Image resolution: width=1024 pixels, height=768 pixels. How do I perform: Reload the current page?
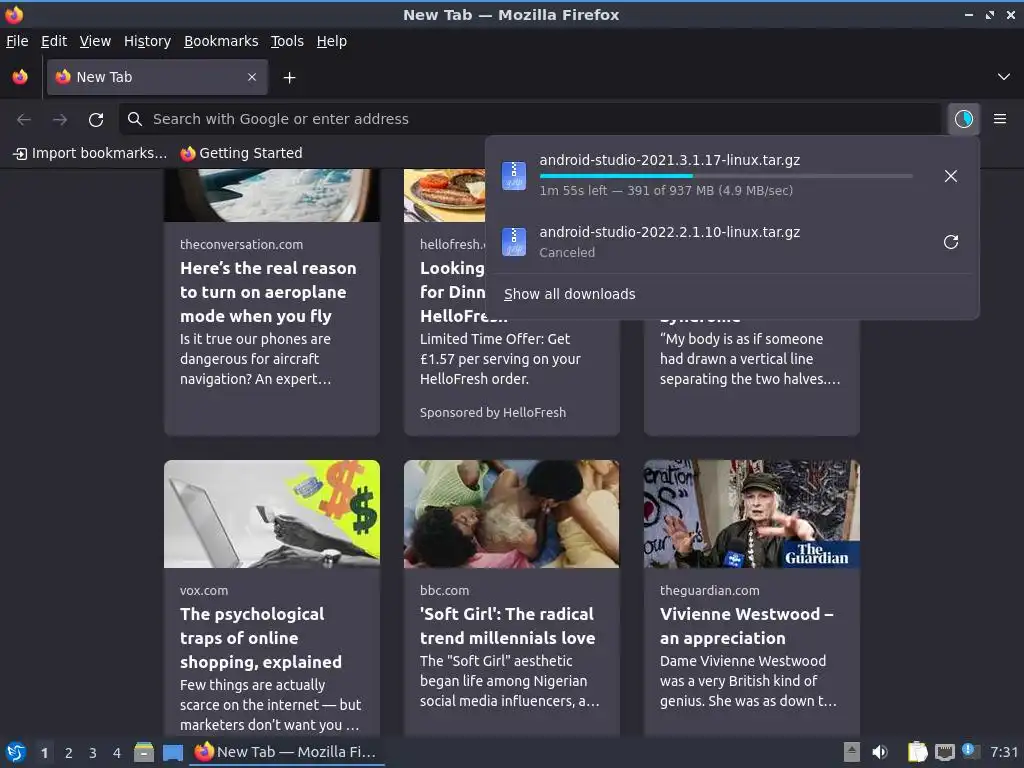coord(96,119)
